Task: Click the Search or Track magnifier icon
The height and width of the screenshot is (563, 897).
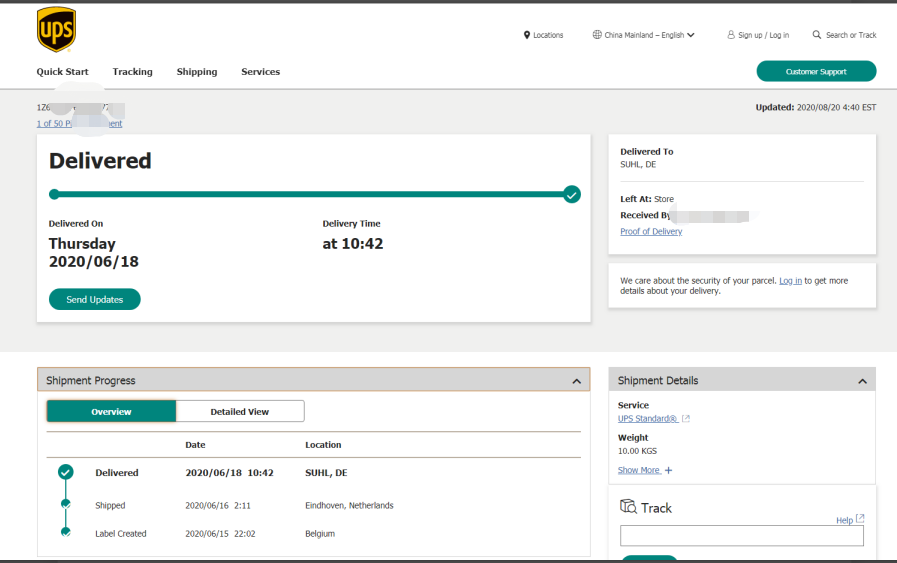Action: tap(817, 34)
